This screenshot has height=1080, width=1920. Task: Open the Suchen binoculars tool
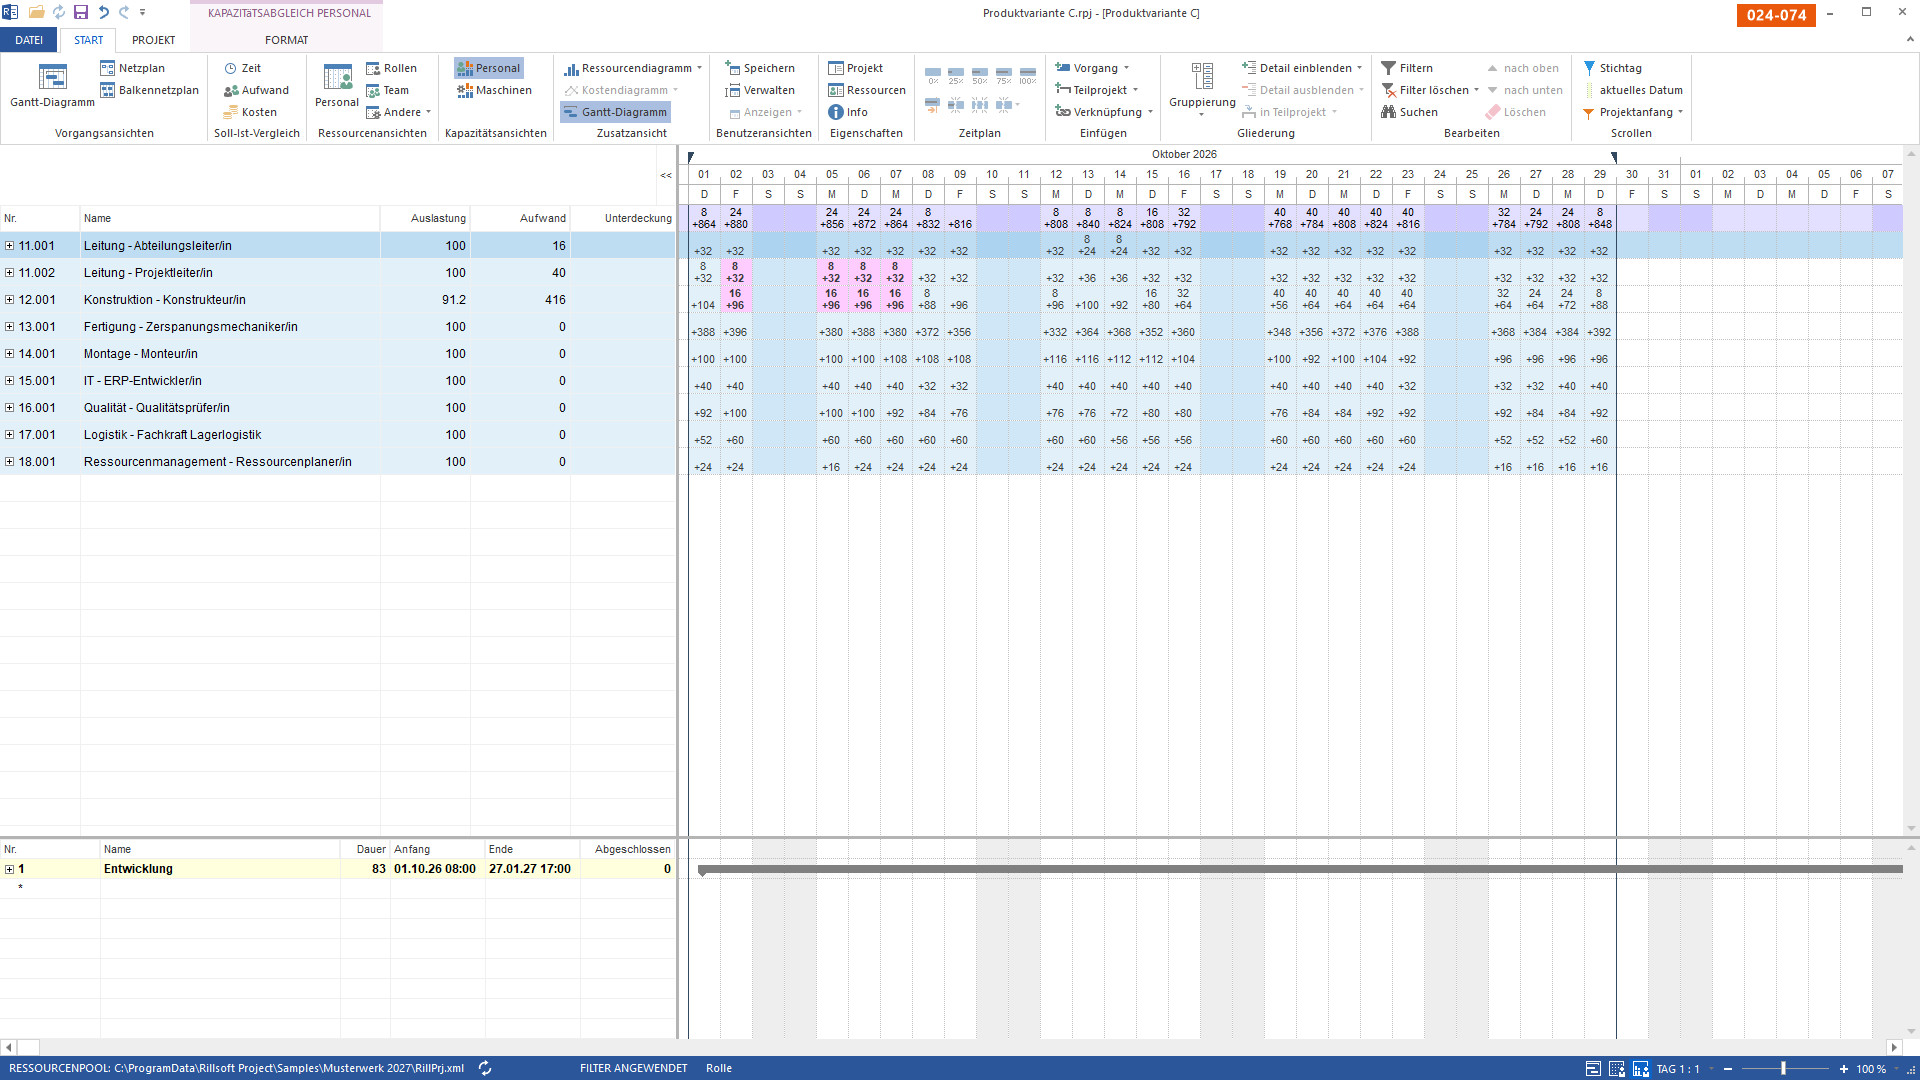pos(1388,112)
